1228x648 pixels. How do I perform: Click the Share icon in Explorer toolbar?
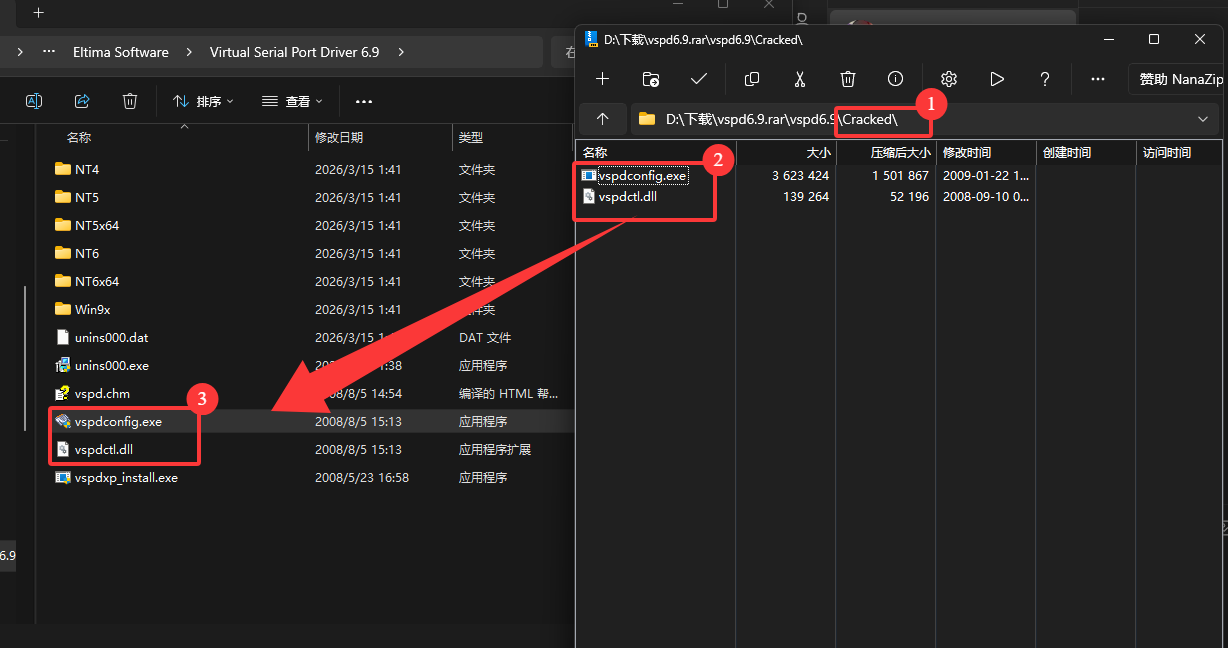(82, 101)
